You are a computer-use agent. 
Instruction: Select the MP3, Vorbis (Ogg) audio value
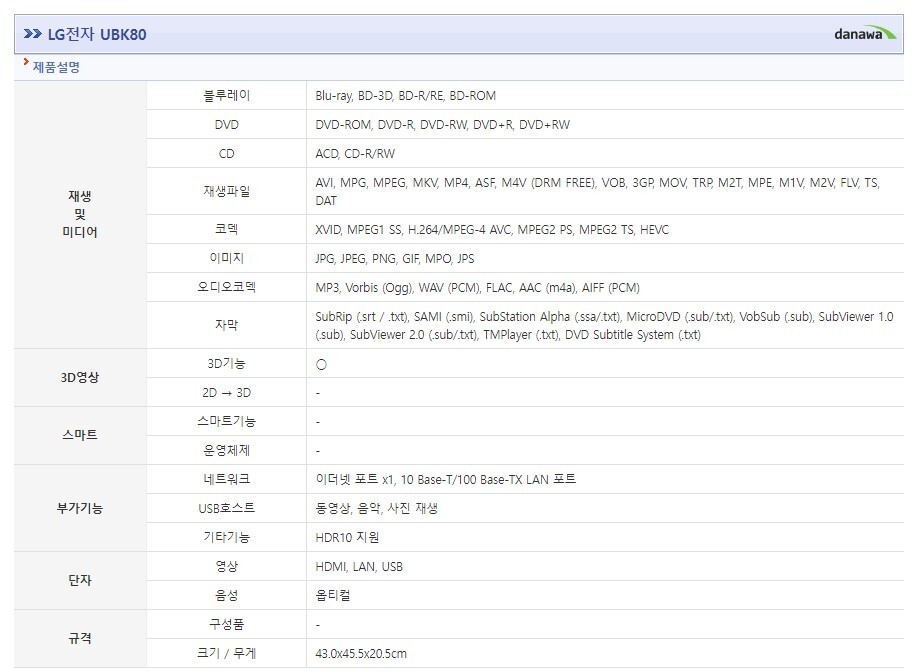(478, 288)
